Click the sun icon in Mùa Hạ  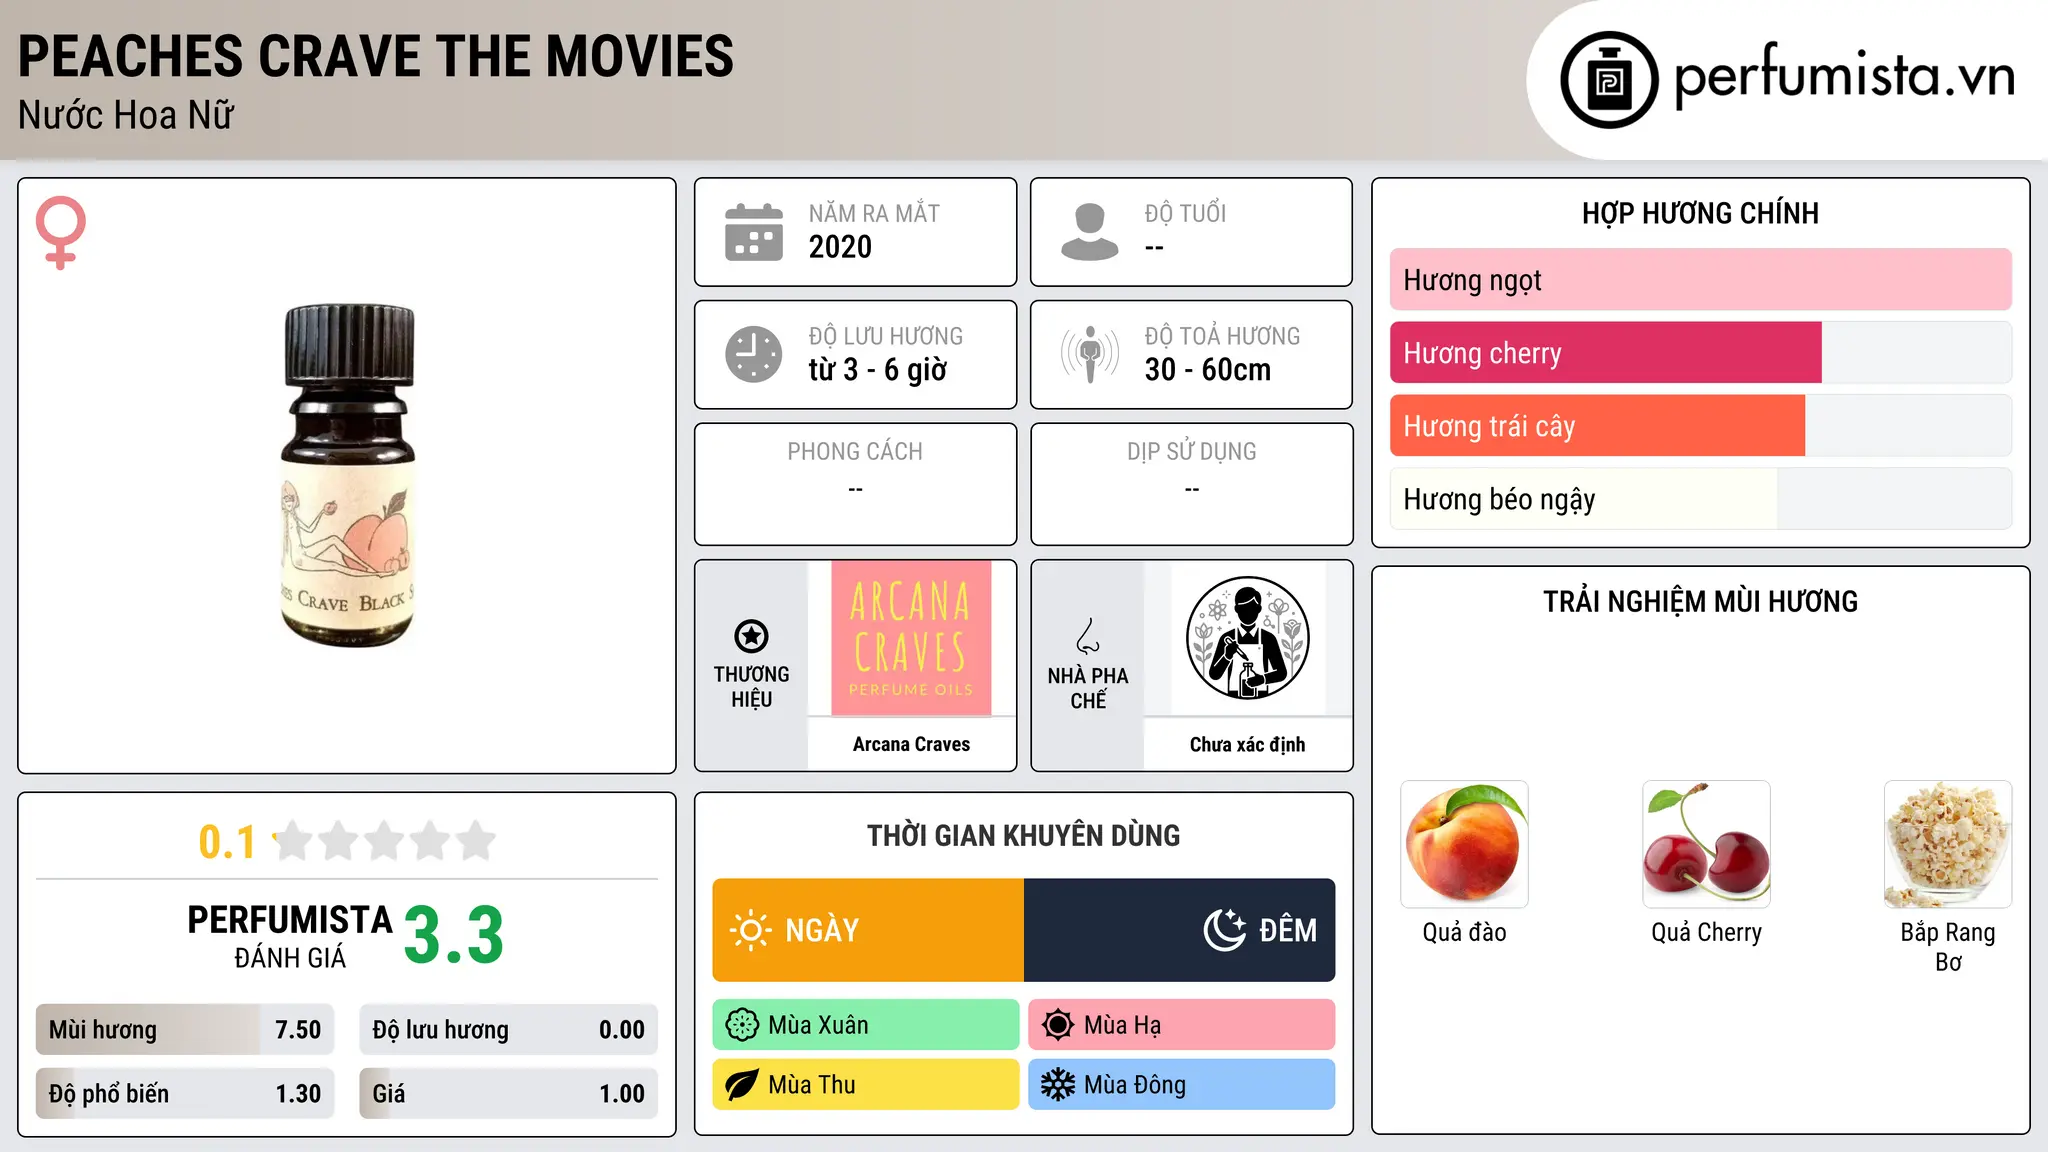pyautogui.click(x=1058, y=1025)
